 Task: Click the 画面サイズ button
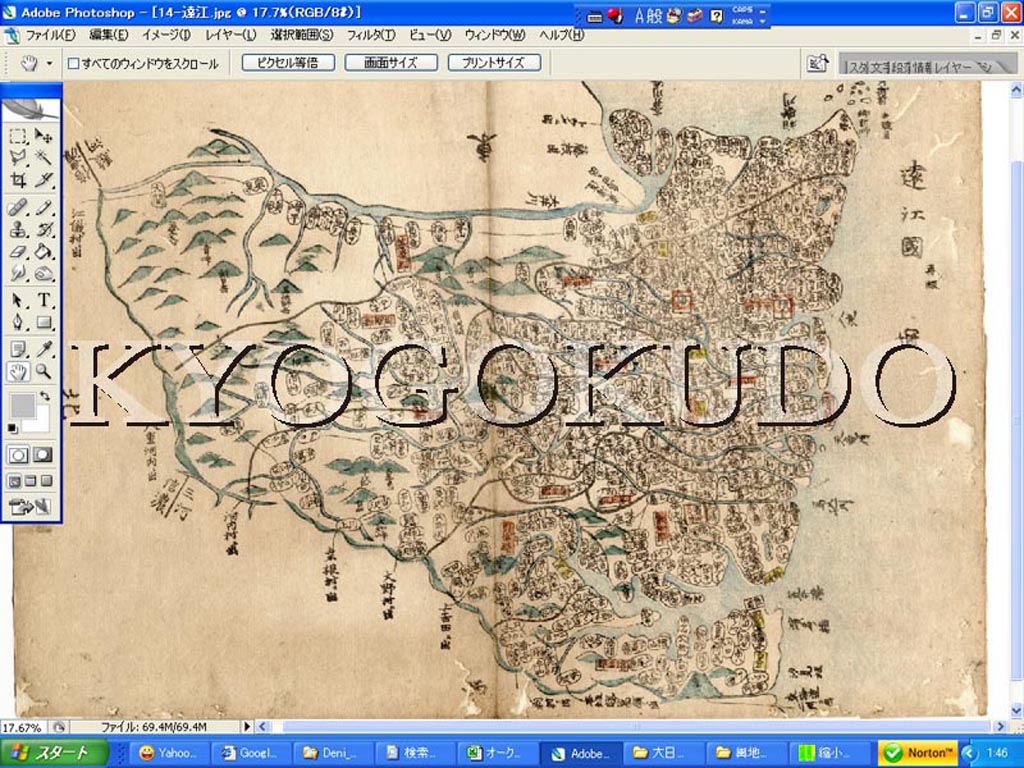coord(391,63)
